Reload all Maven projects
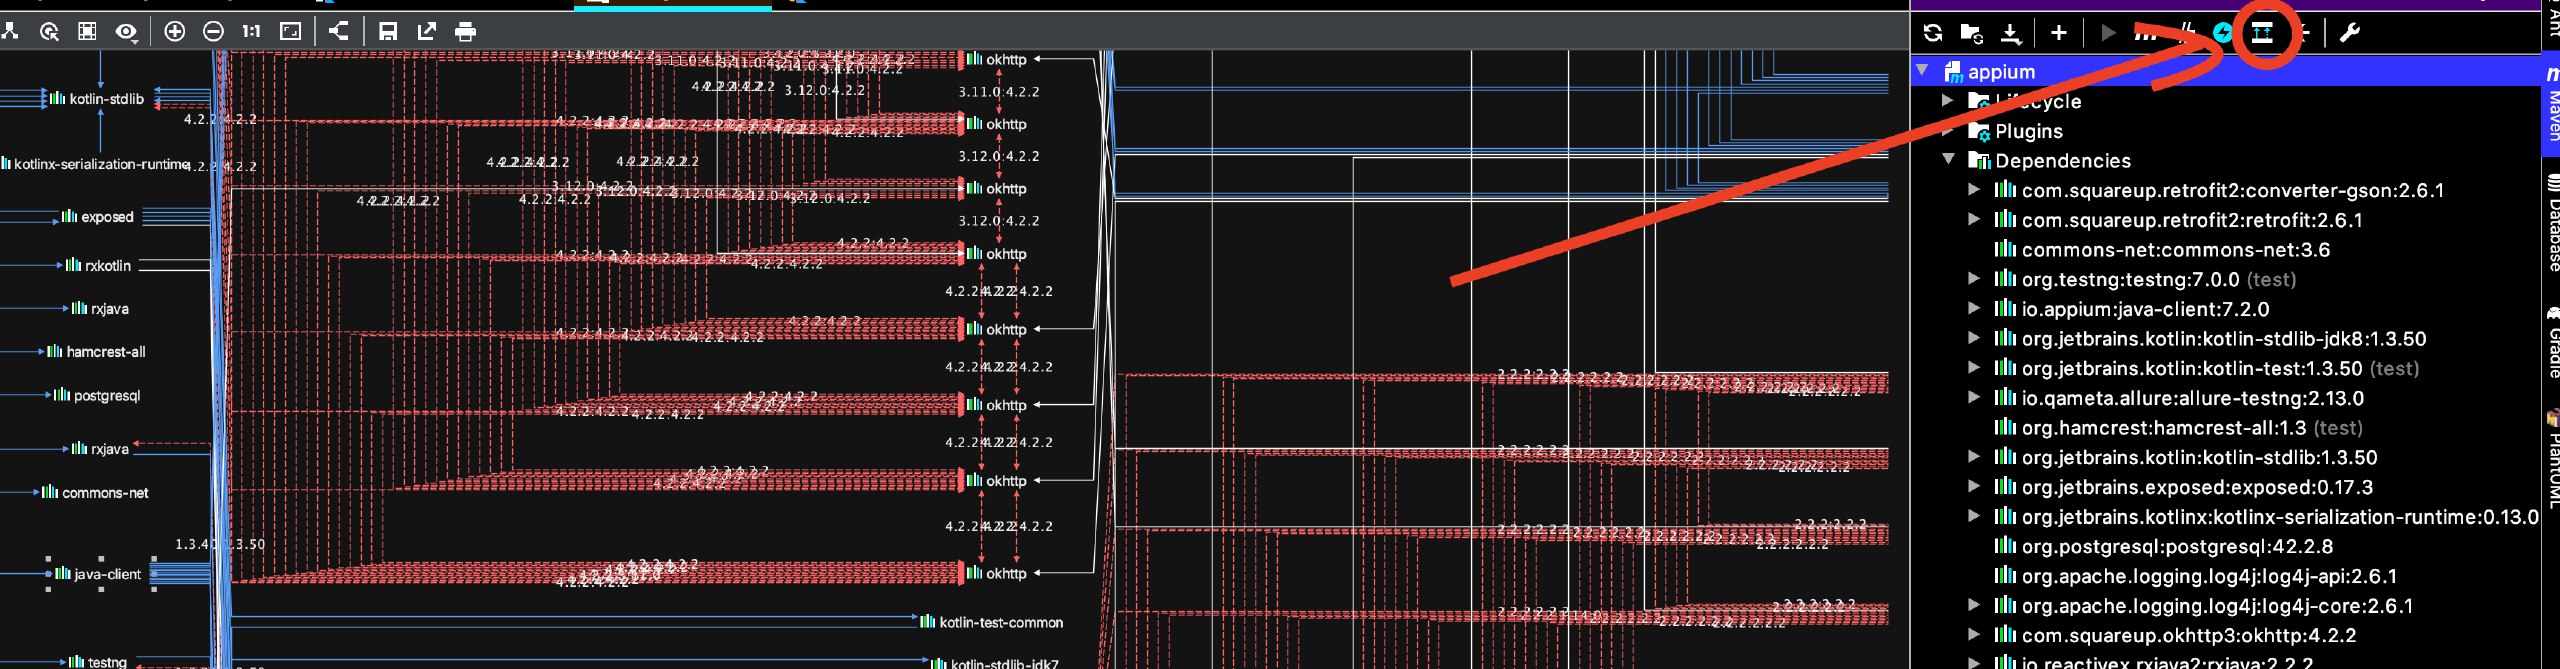Image resolution: width=2560 pixels, height=669 pixels. (1932, 33)
